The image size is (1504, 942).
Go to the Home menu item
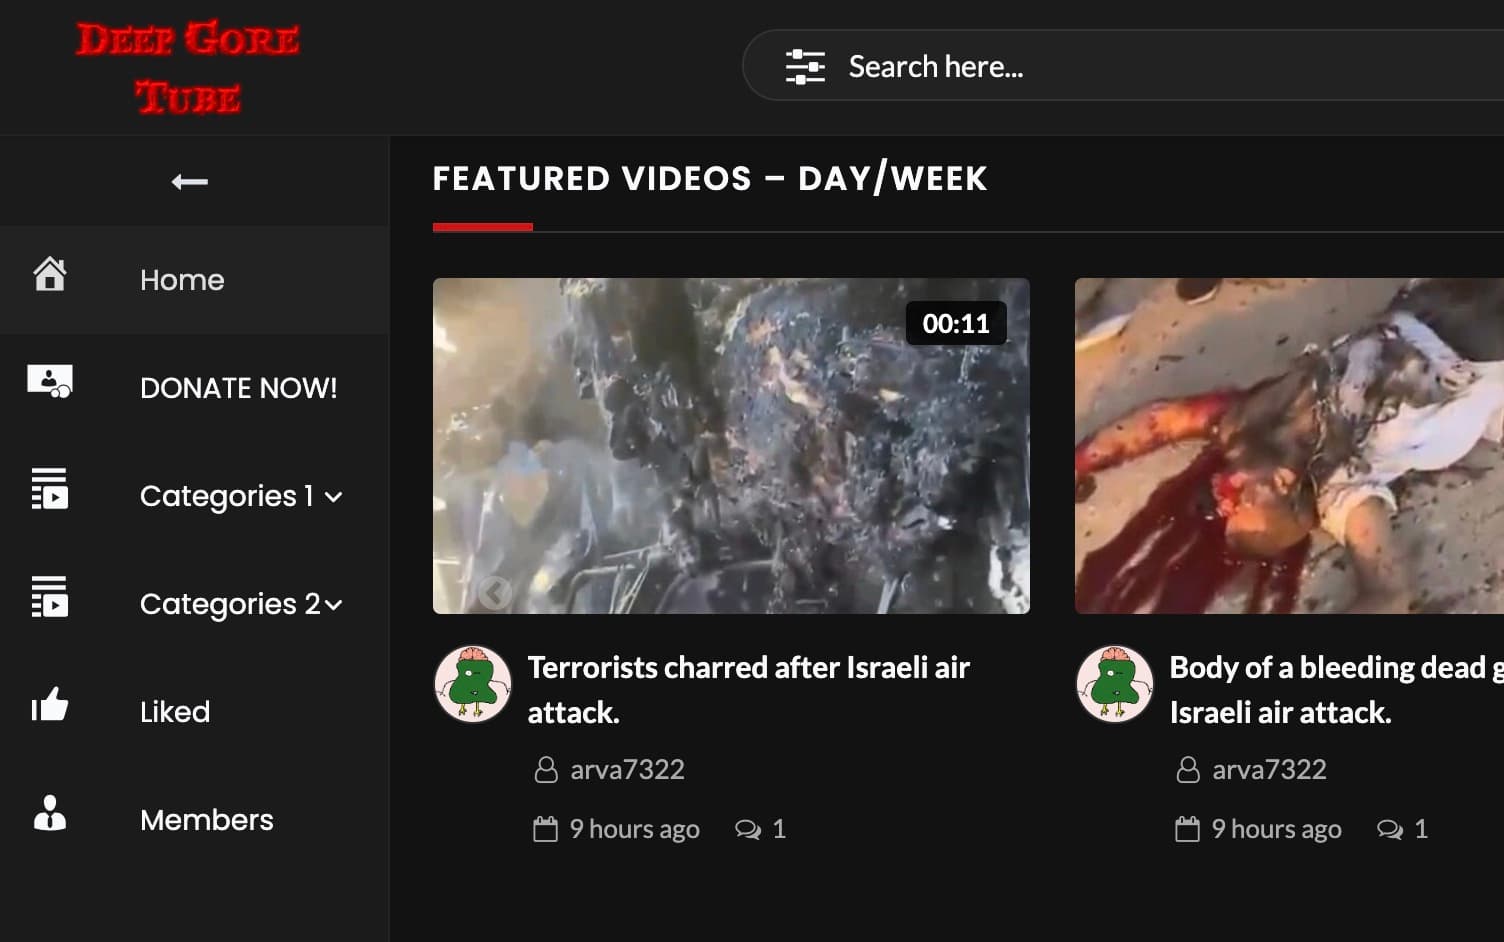182,280
